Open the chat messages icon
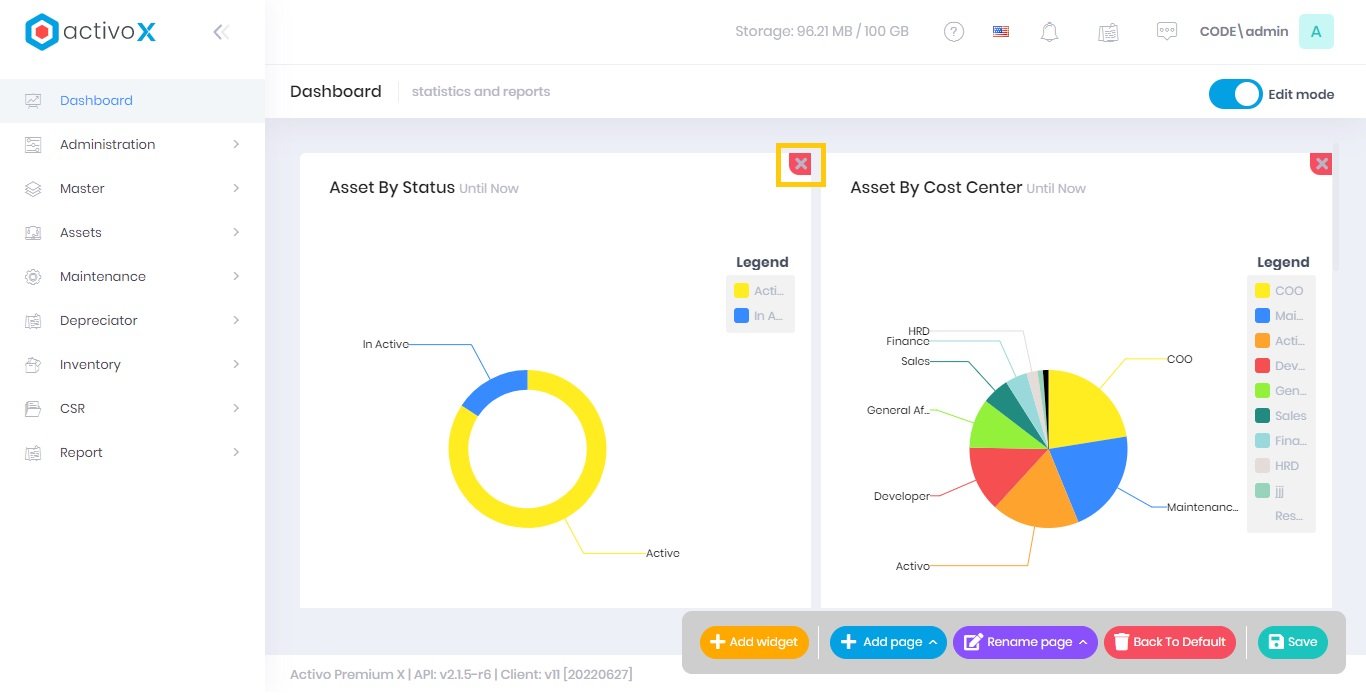The width and height of the screenshot is (1366, 695). [1166, 32]
